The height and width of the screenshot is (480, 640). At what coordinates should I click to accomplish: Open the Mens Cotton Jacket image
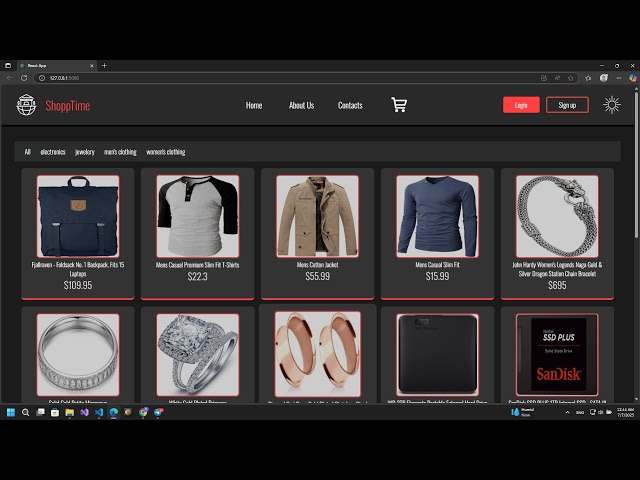coord(318,216)
